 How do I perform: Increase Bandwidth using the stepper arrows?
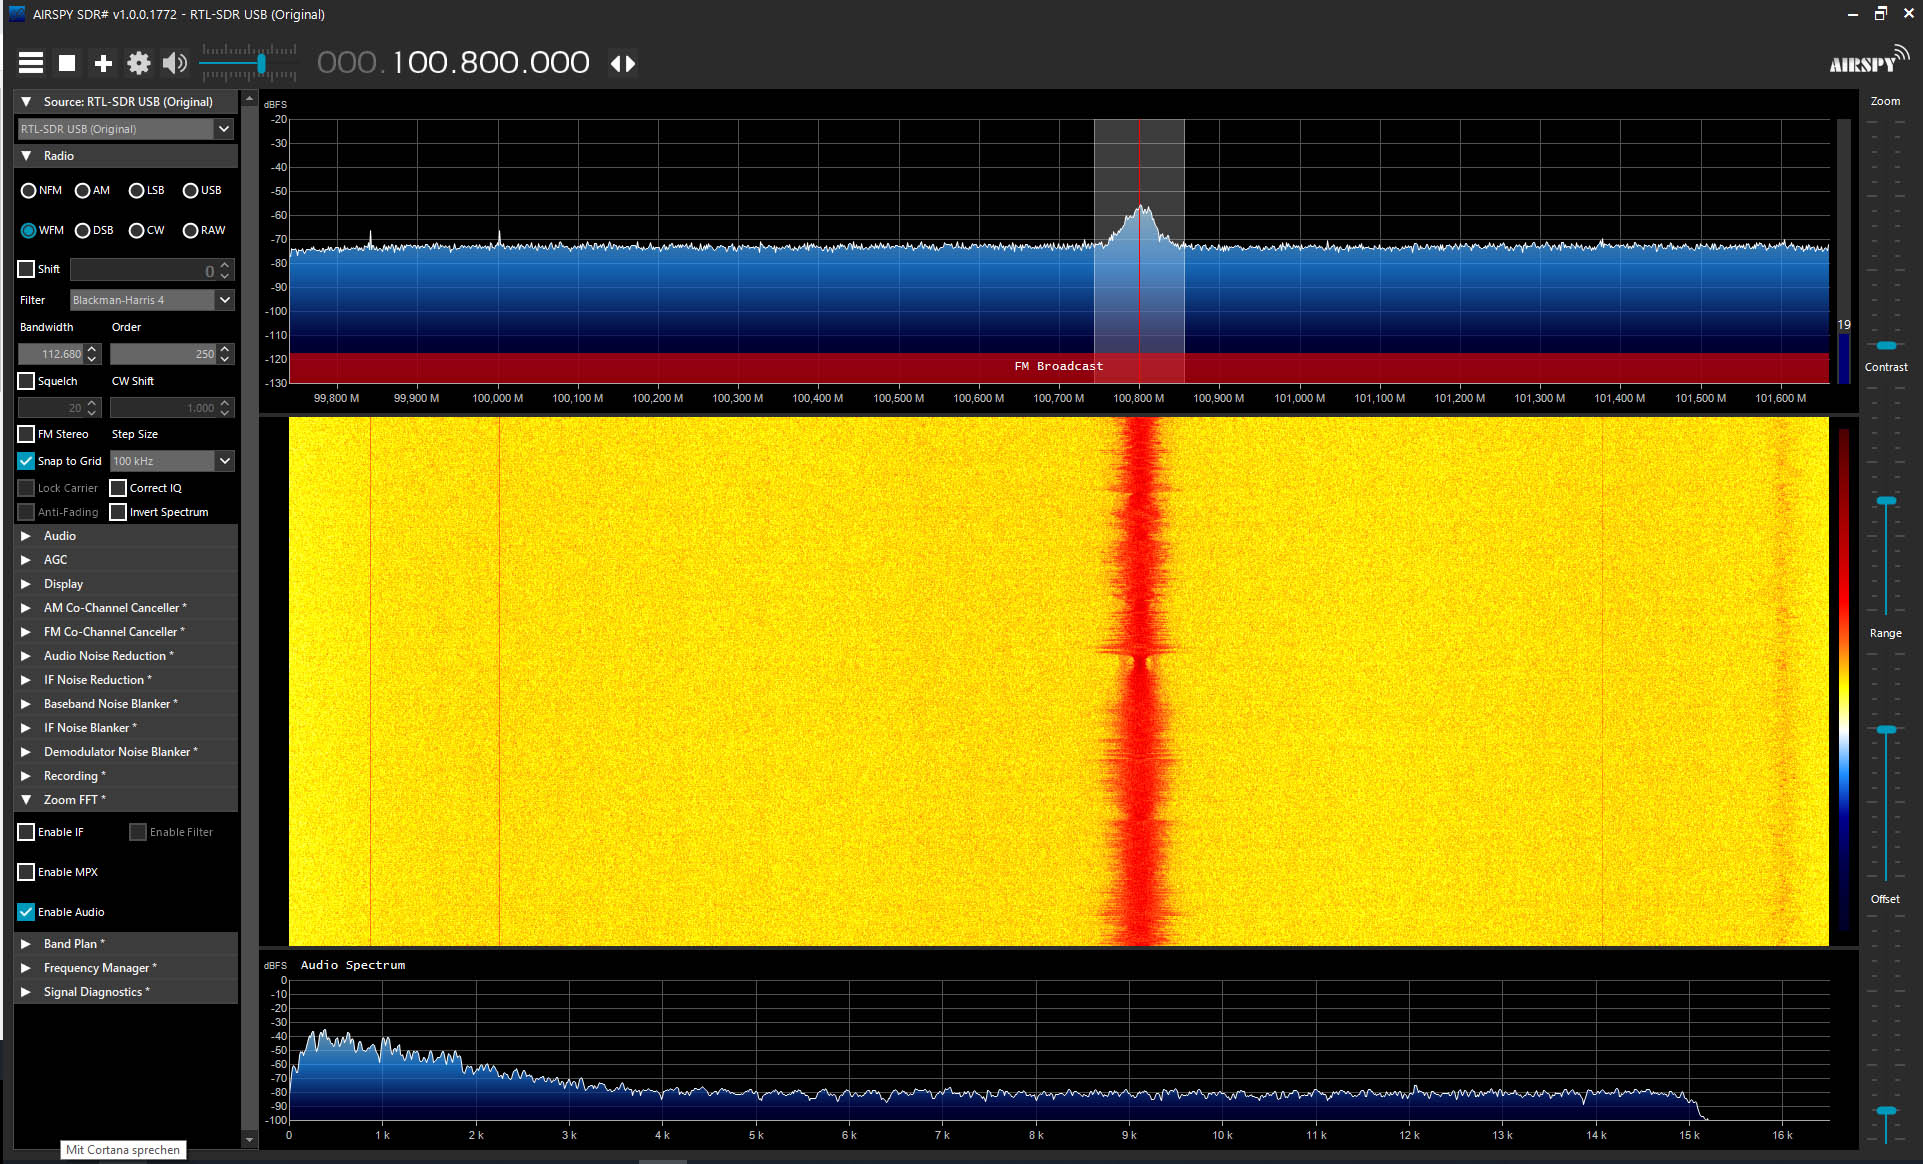(93, 349)
